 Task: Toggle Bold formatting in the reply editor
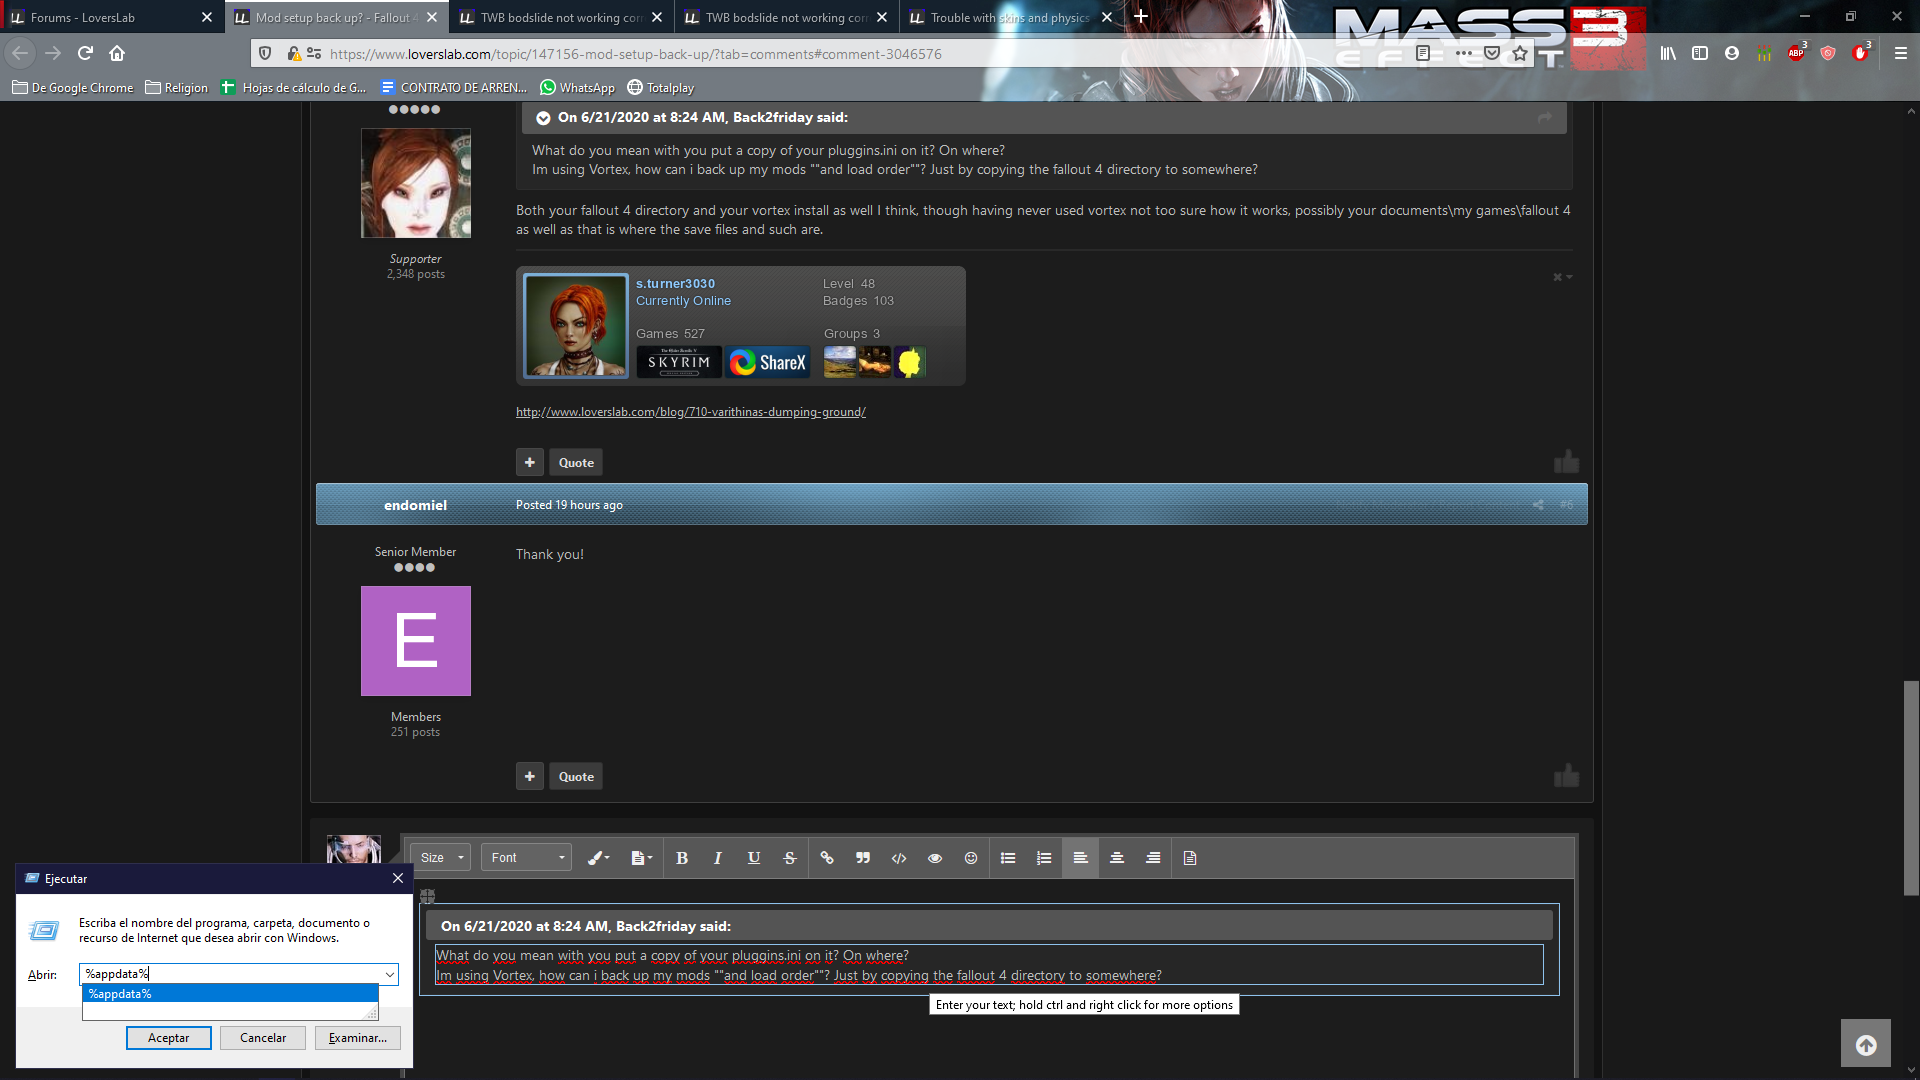[x=682, y=858]
